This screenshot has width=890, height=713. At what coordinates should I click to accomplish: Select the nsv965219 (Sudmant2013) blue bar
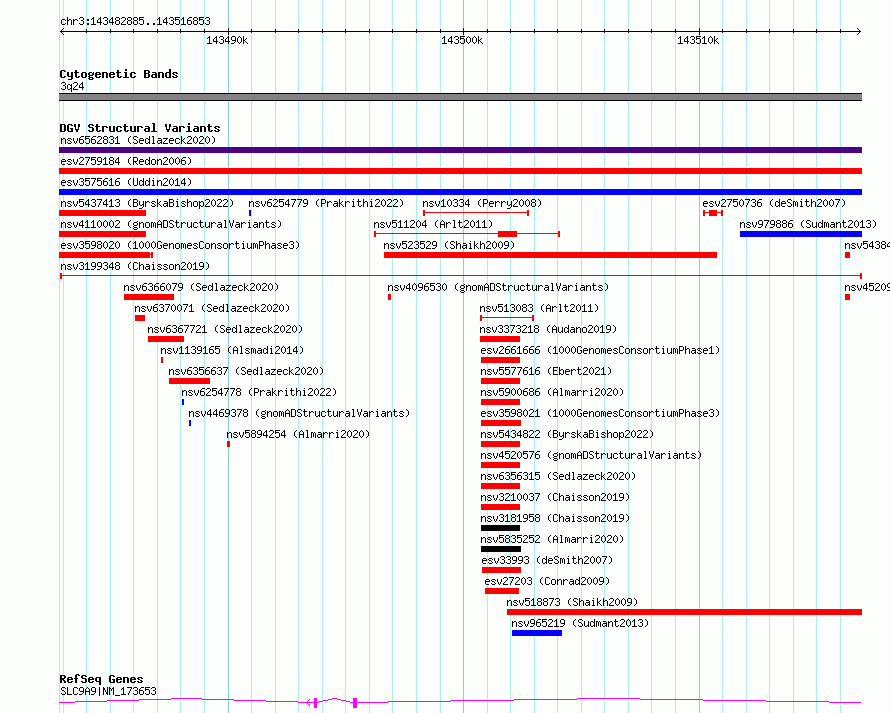click(537, 633)
